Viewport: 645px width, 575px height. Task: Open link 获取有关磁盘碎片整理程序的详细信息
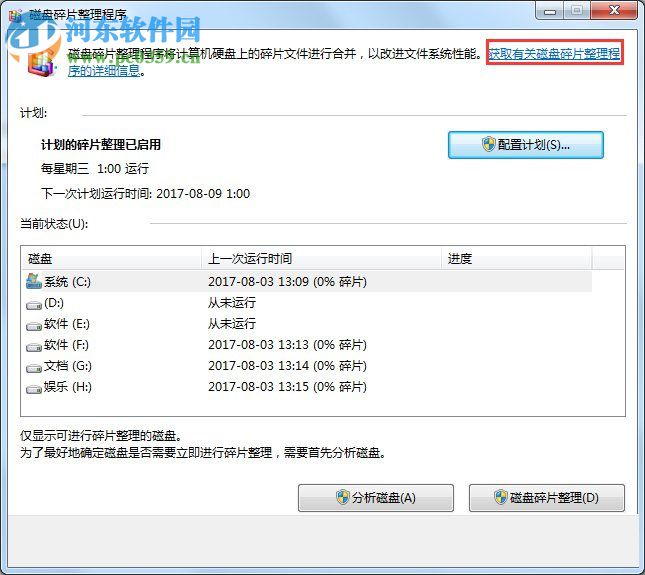pos(554,53)
